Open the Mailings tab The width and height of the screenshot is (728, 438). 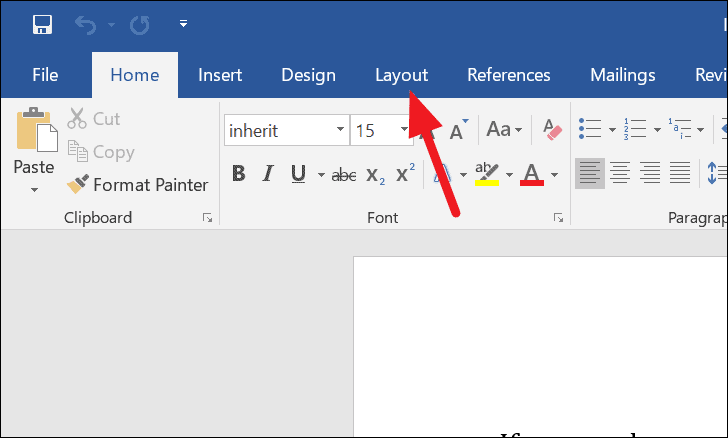pos(623,75)
